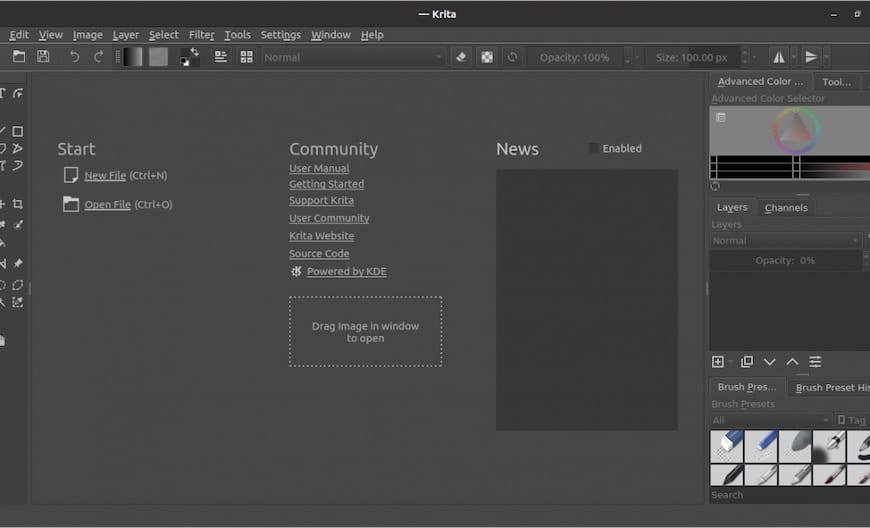Toggle preserve alpha checkerboard button
870x528 pixels.
[x=487, y=57]
